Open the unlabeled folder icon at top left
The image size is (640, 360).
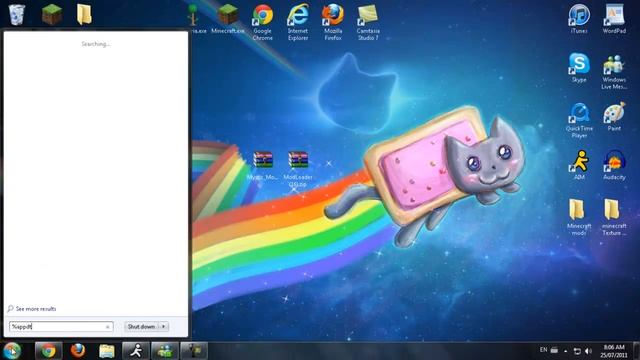click(84, 14)
